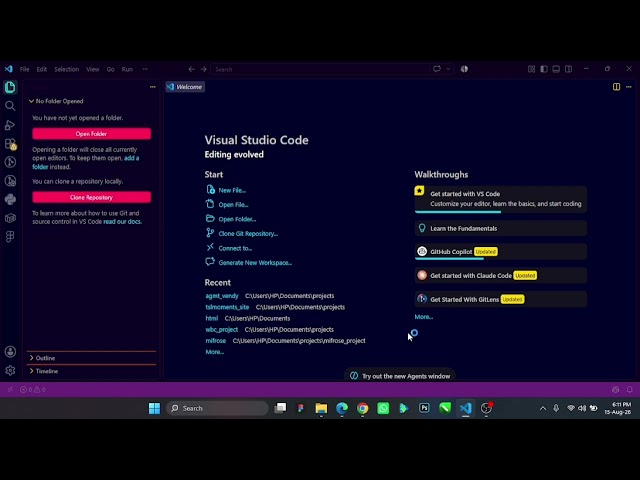The height and width of the screenshot is (480, 640).
Task: Split the editor with the yellow split icon
Action: click(616, 87)
